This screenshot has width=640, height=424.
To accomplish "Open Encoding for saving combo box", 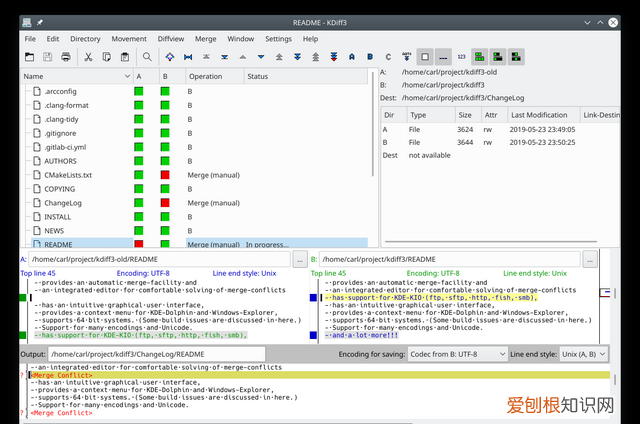I will pyautogui.click(x=458, y=354).
